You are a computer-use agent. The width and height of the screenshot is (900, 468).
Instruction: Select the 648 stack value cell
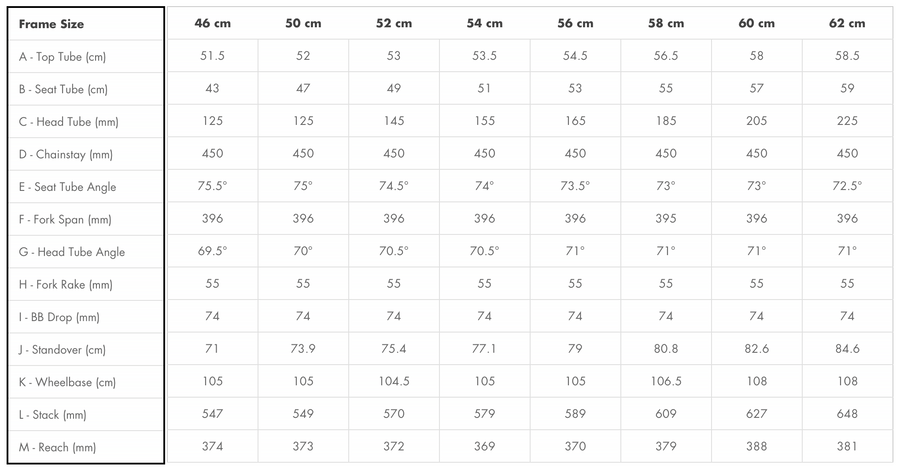(x=847, y=415)
